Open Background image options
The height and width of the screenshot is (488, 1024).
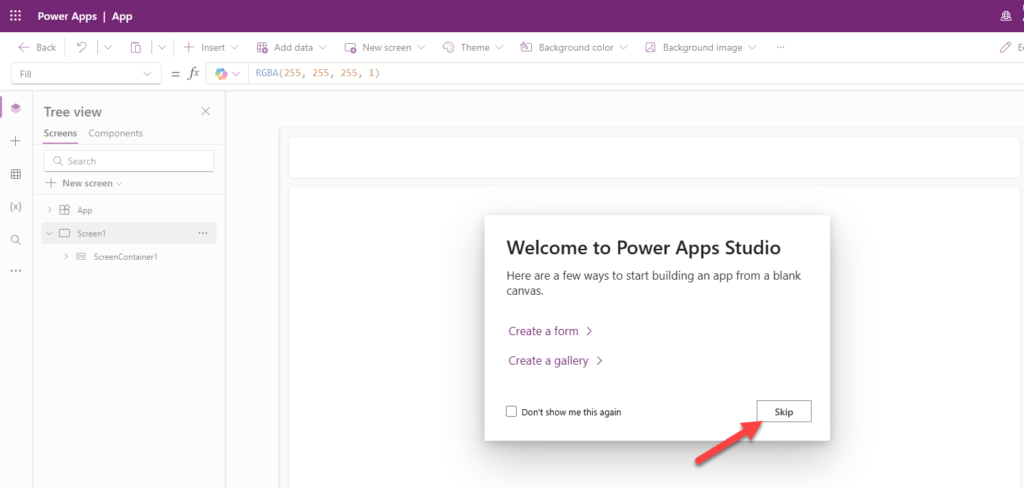tap(700, 48)
